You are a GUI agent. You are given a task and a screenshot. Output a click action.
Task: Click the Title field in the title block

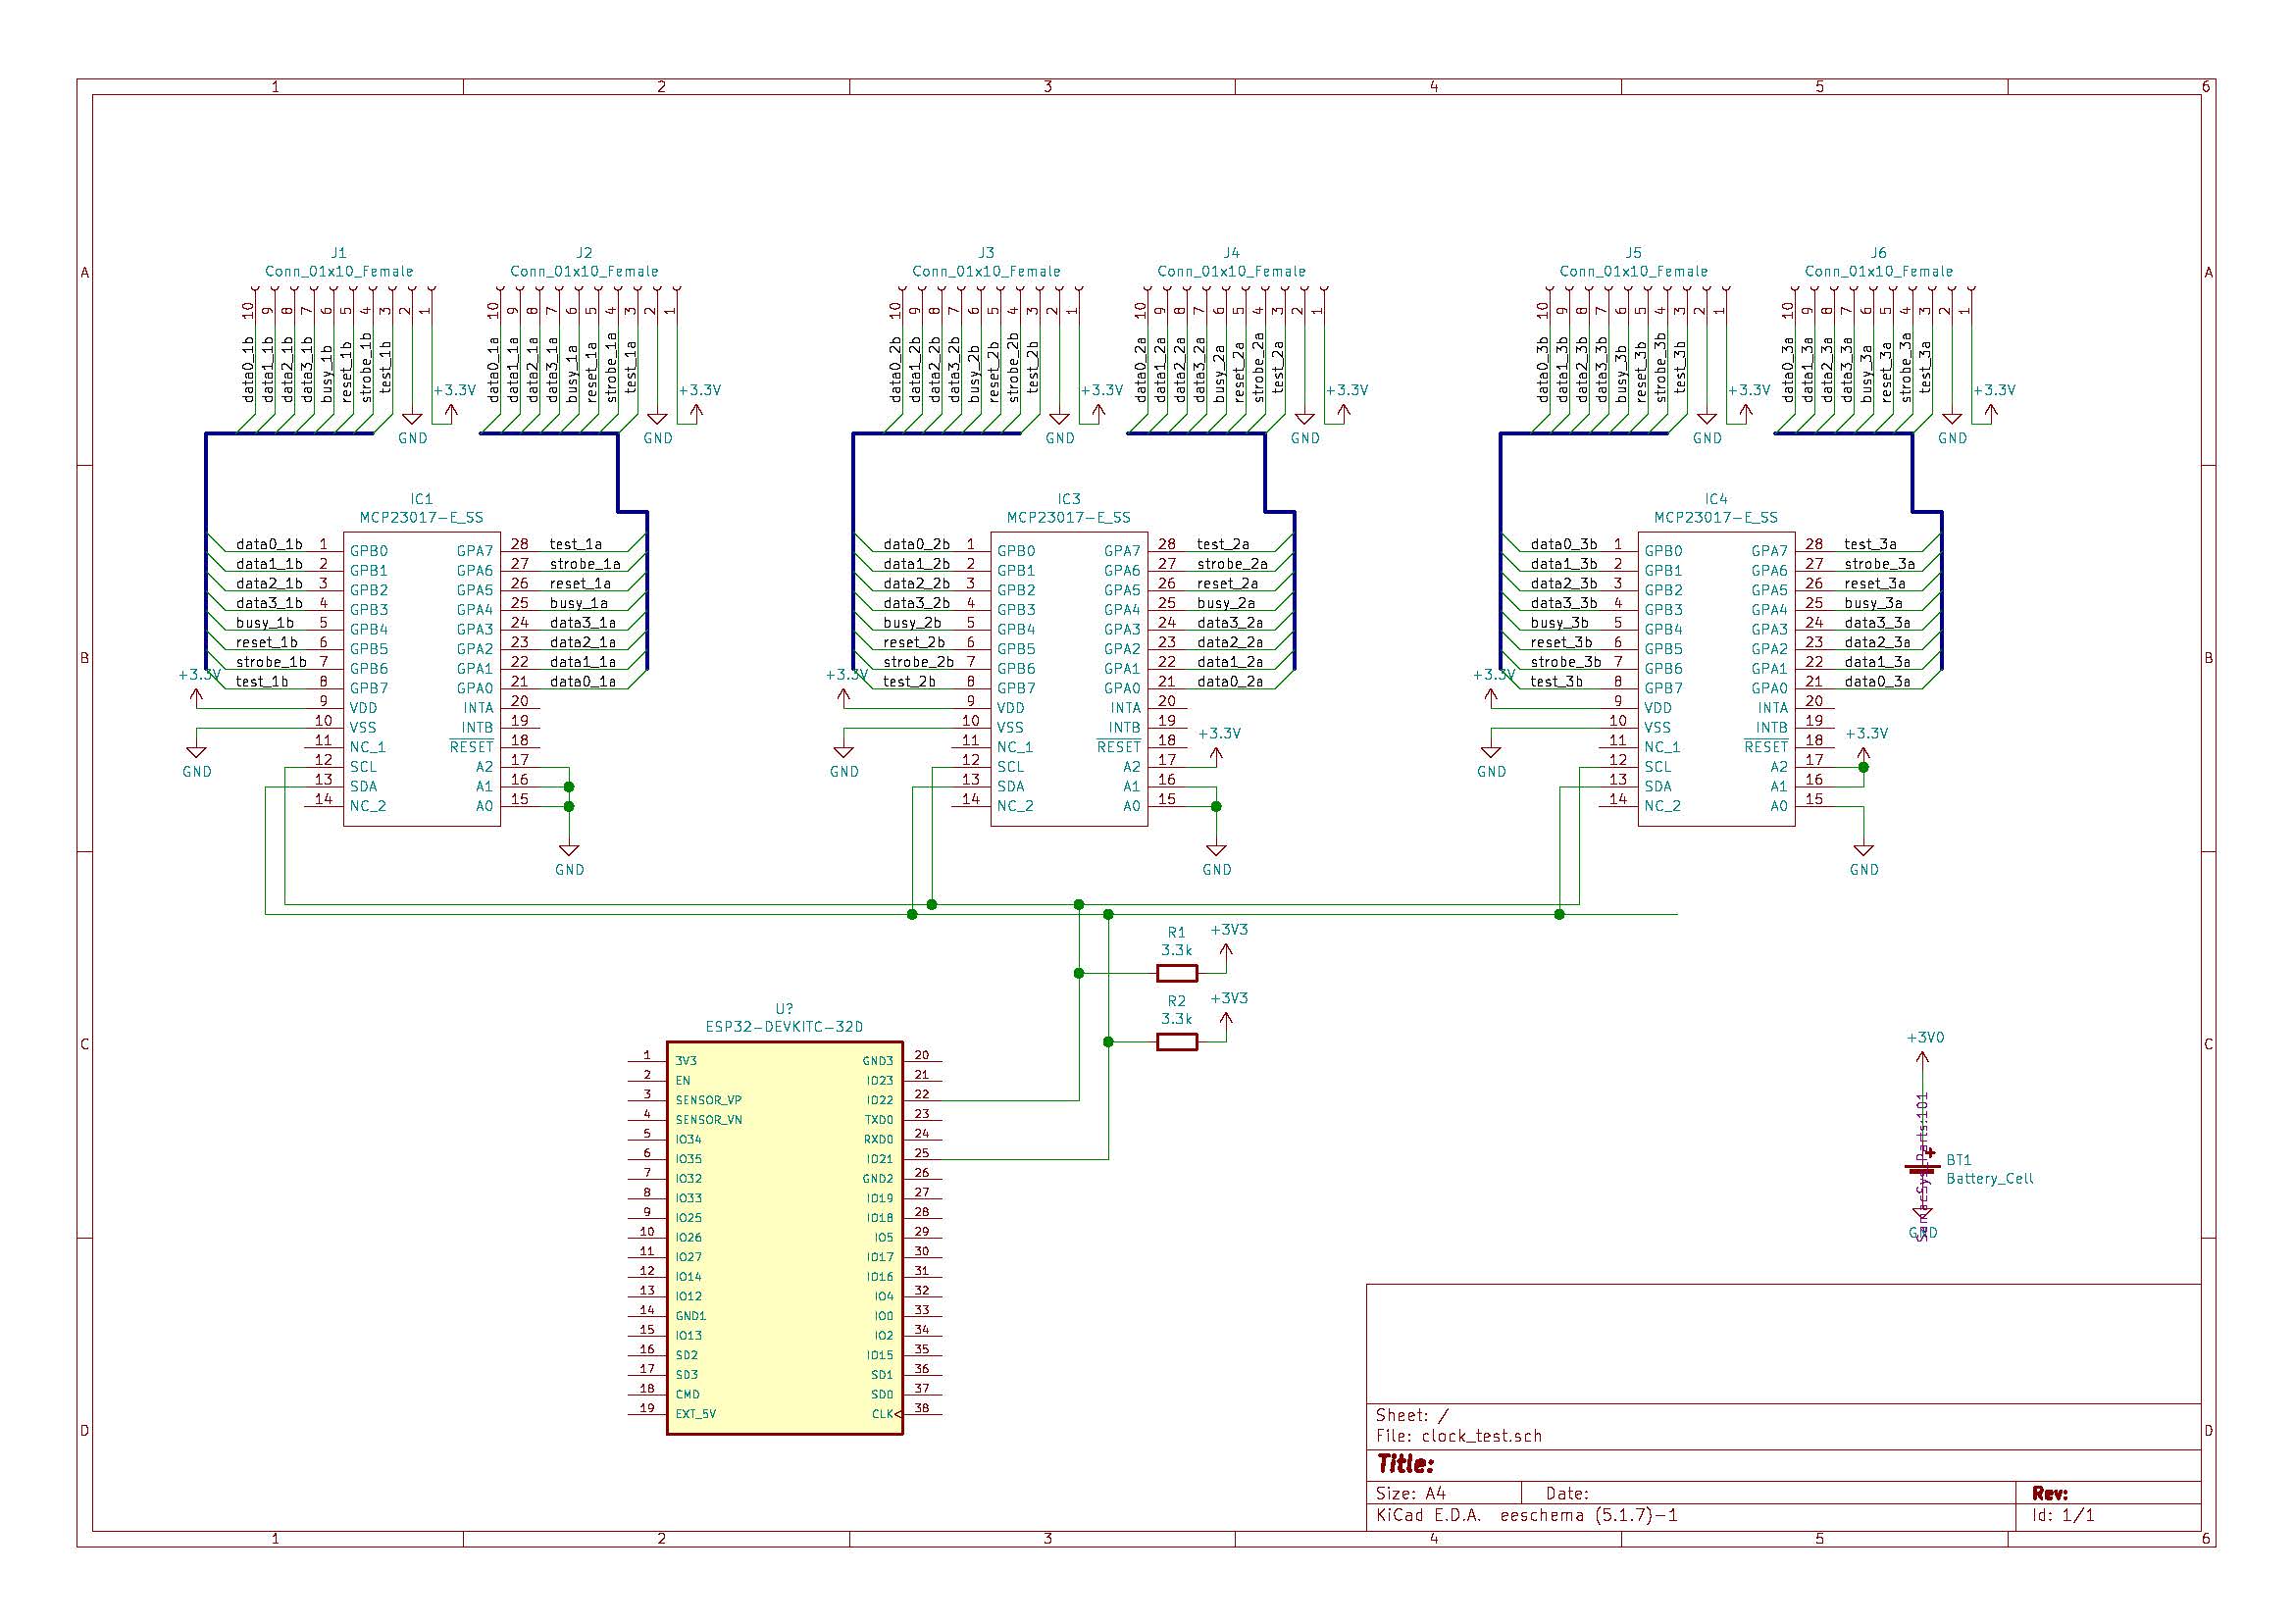point(1405,1464)
